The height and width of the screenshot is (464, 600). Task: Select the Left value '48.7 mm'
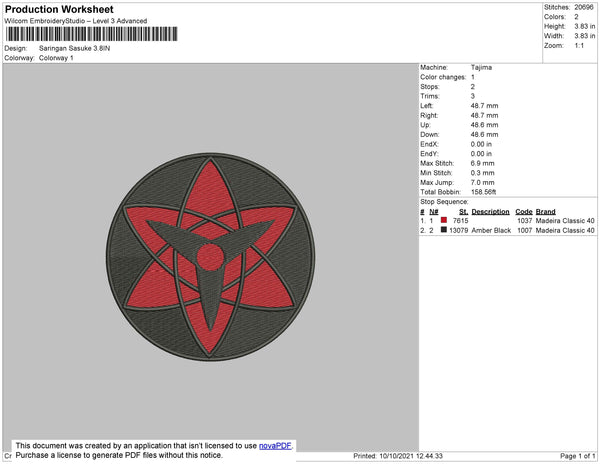point(484,106)
